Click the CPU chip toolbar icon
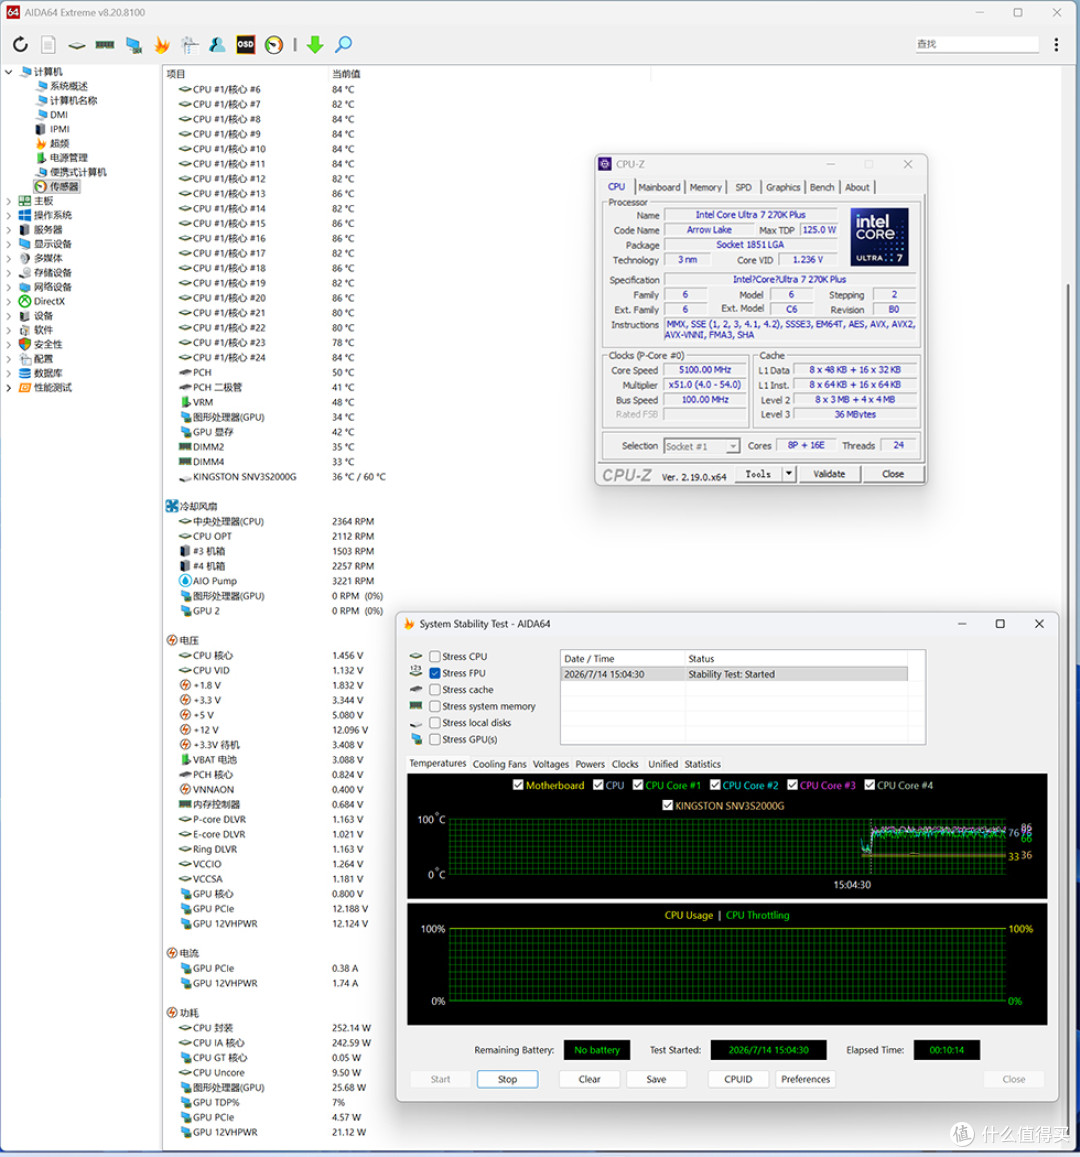This screenshot has height=1157, width=1080. pos(77,45)
